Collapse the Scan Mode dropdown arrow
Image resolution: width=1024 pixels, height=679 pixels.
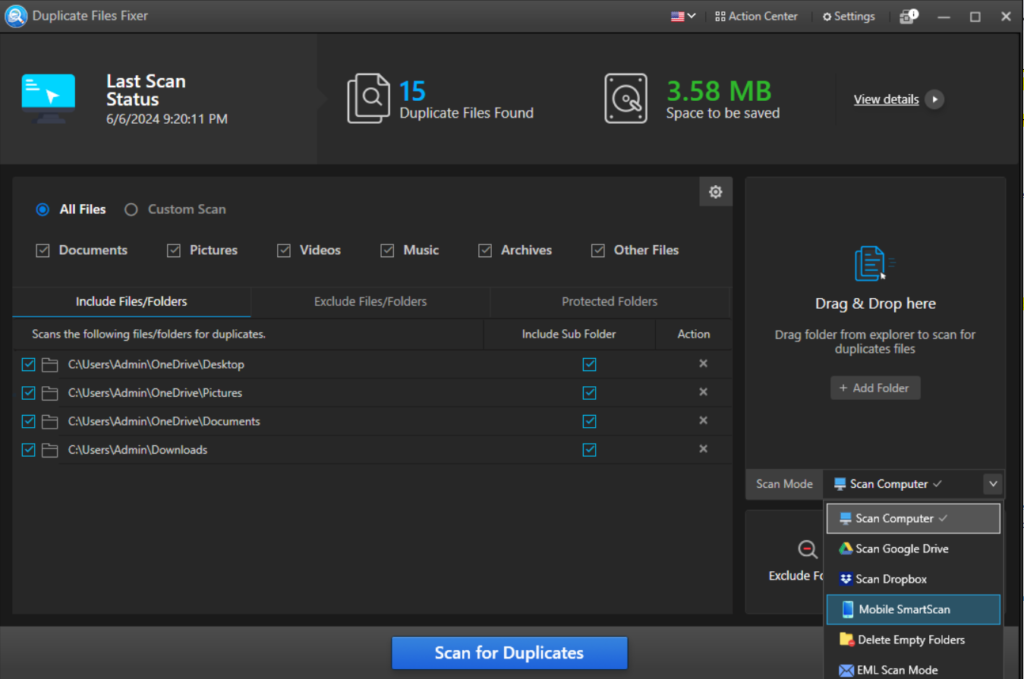992,484
